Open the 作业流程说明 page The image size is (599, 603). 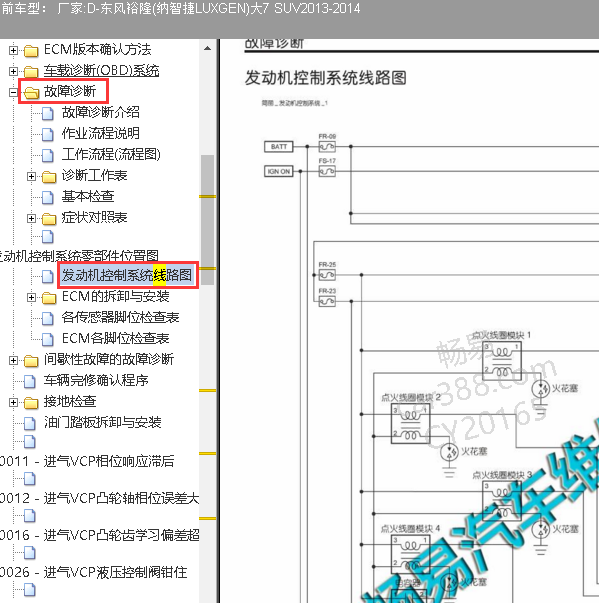point(100,133)
